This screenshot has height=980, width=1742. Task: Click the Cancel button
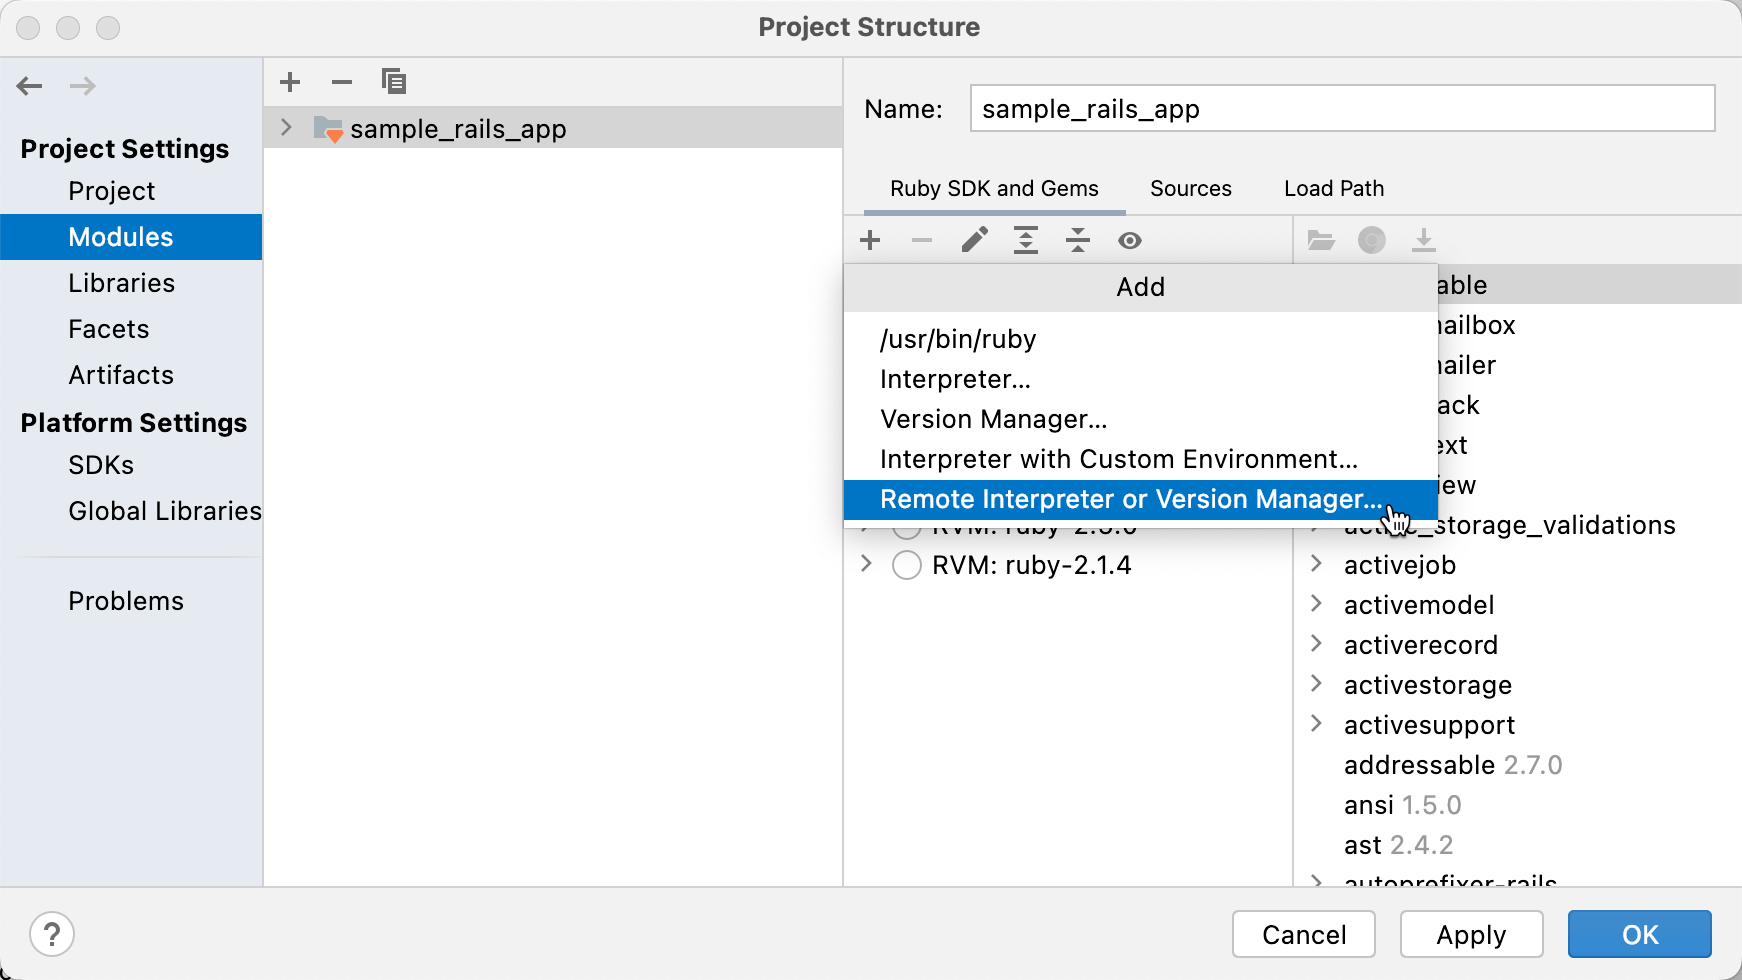coord(1304,935)
